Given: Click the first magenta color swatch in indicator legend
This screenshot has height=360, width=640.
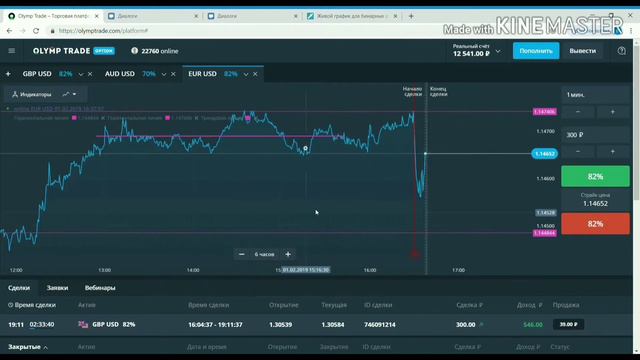Looking at the screenshot, I should click(x=74, y=118).
